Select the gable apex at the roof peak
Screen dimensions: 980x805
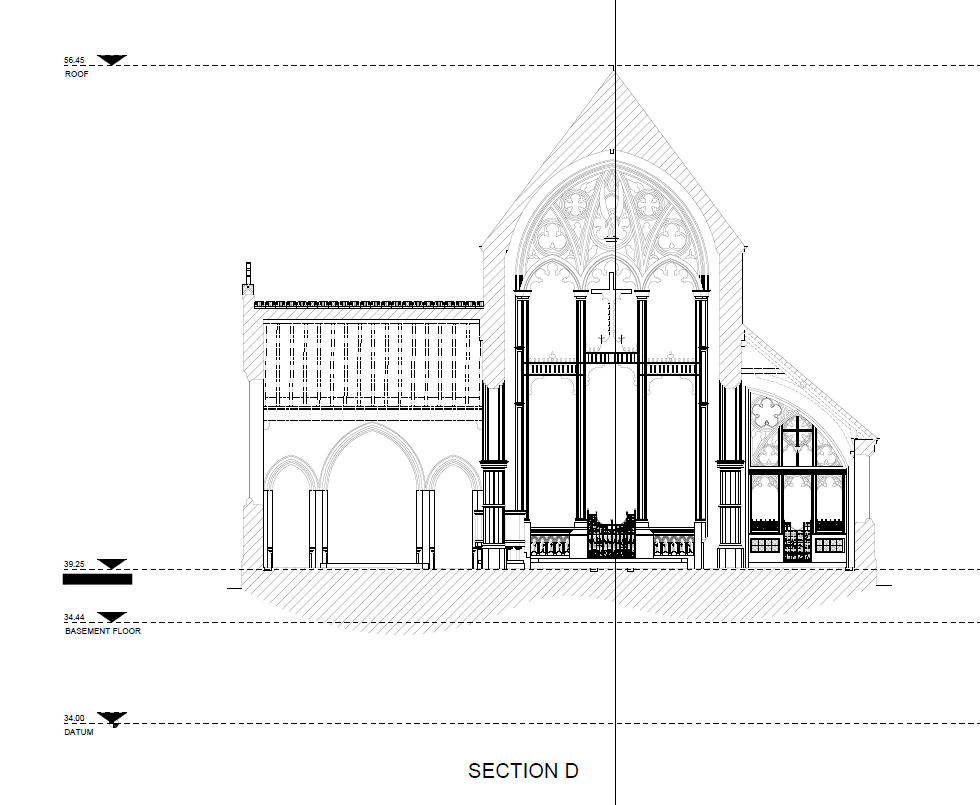614,70
